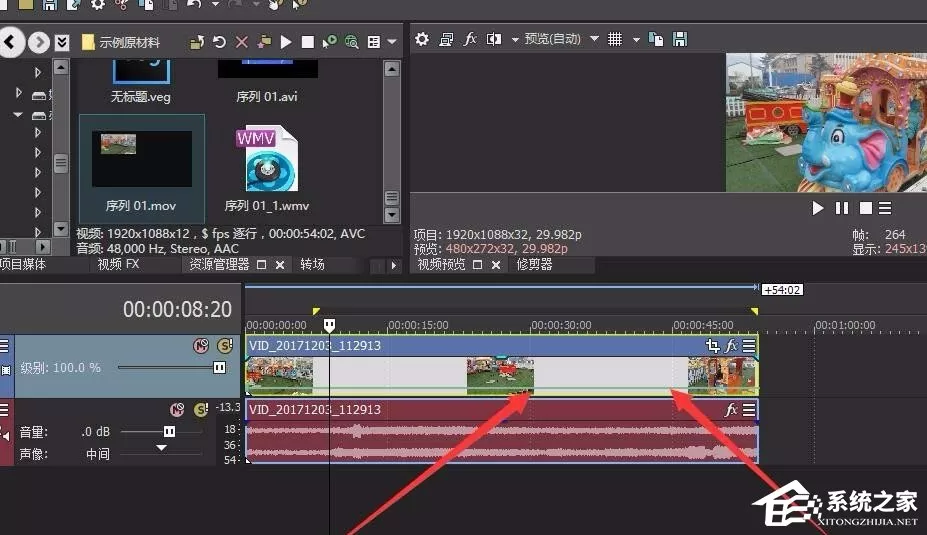The image size is (927, 535).
Task: Open event pan/crop on video clip
Action: pyautogui.click(x=712, y=346)
